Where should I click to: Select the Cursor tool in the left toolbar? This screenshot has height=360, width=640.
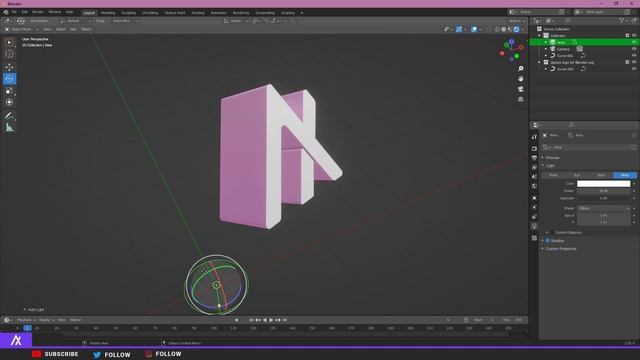click(9, 54)
